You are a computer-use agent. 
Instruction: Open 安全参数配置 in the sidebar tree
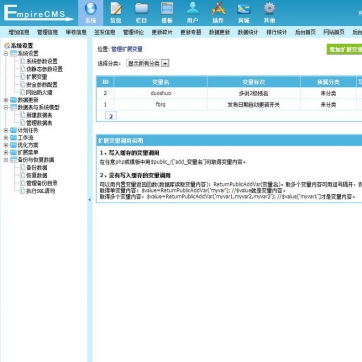pos(42,85)
